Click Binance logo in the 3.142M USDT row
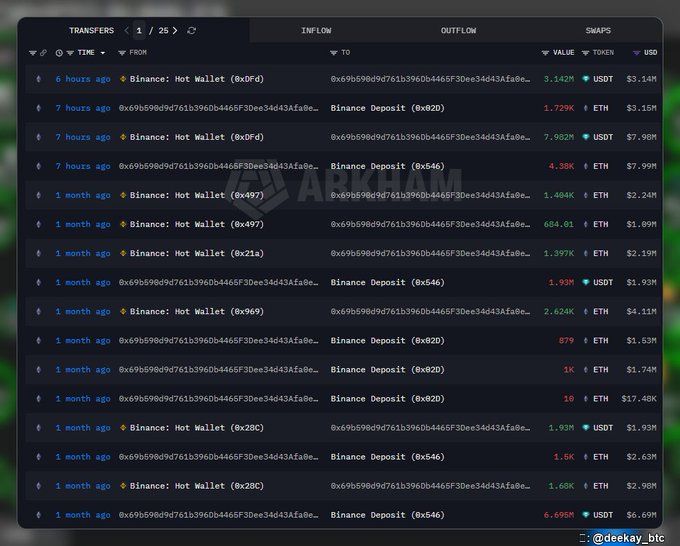 click(x=123, y=79)
